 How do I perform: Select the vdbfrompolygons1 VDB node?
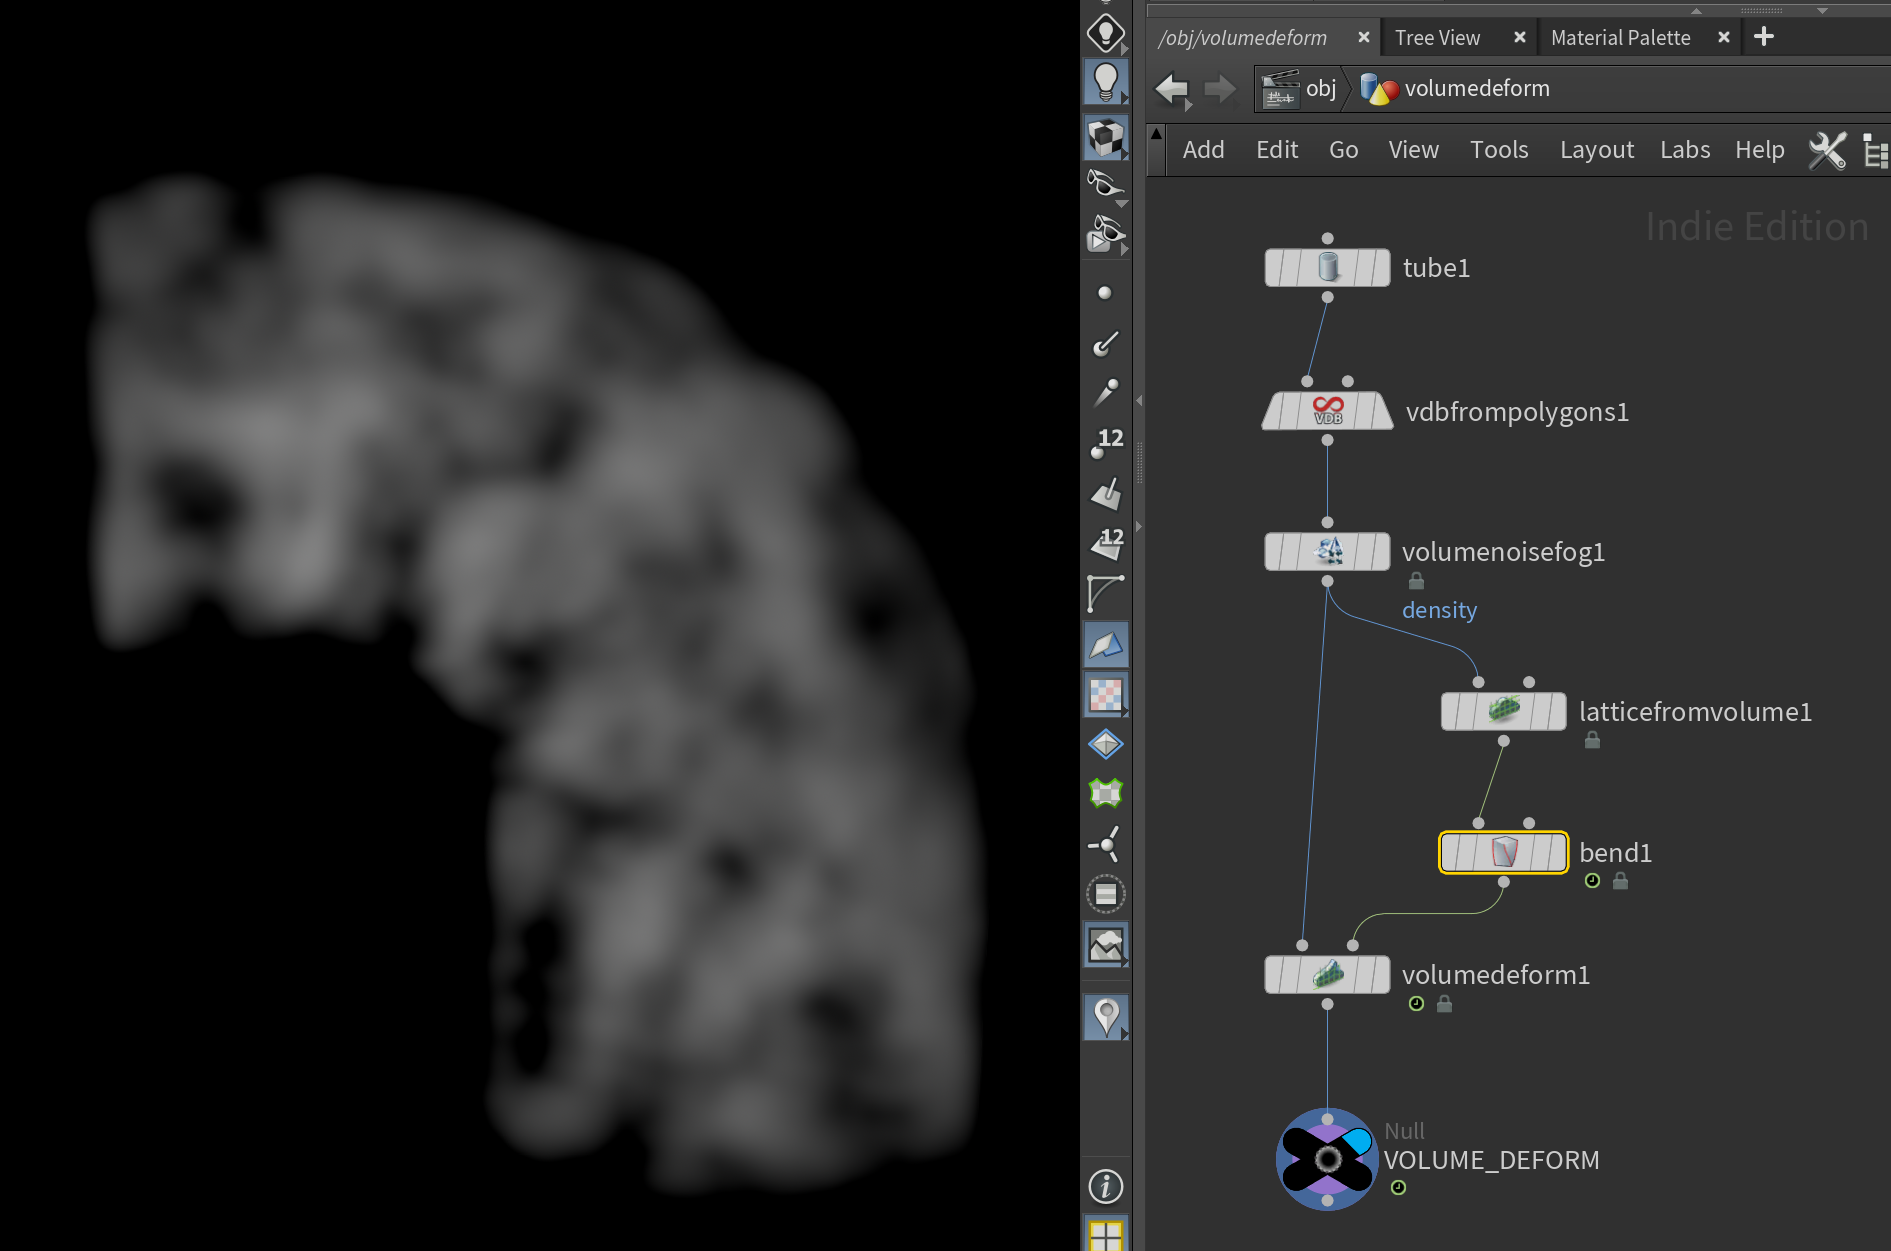tap(1327, 411)
